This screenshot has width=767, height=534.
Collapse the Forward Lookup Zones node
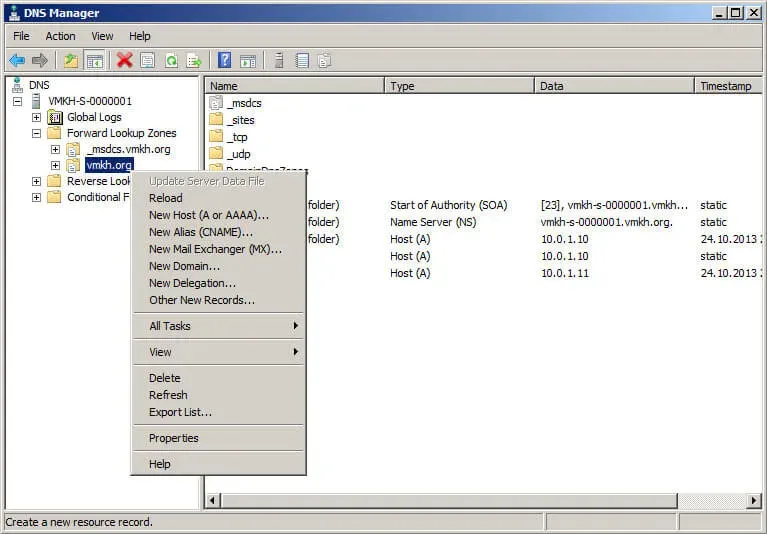pyautogui.click(x=36, y=134)
